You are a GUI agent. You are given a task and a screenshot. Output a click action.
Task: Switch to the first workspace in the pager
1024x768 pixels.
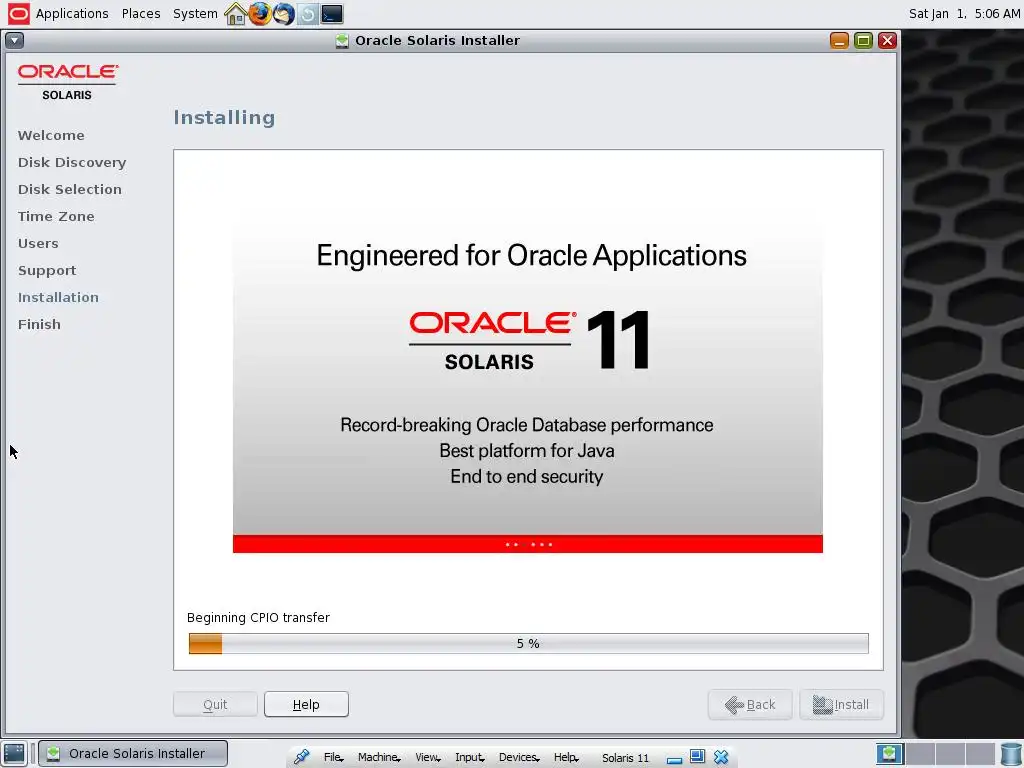(x=889, y=754)
